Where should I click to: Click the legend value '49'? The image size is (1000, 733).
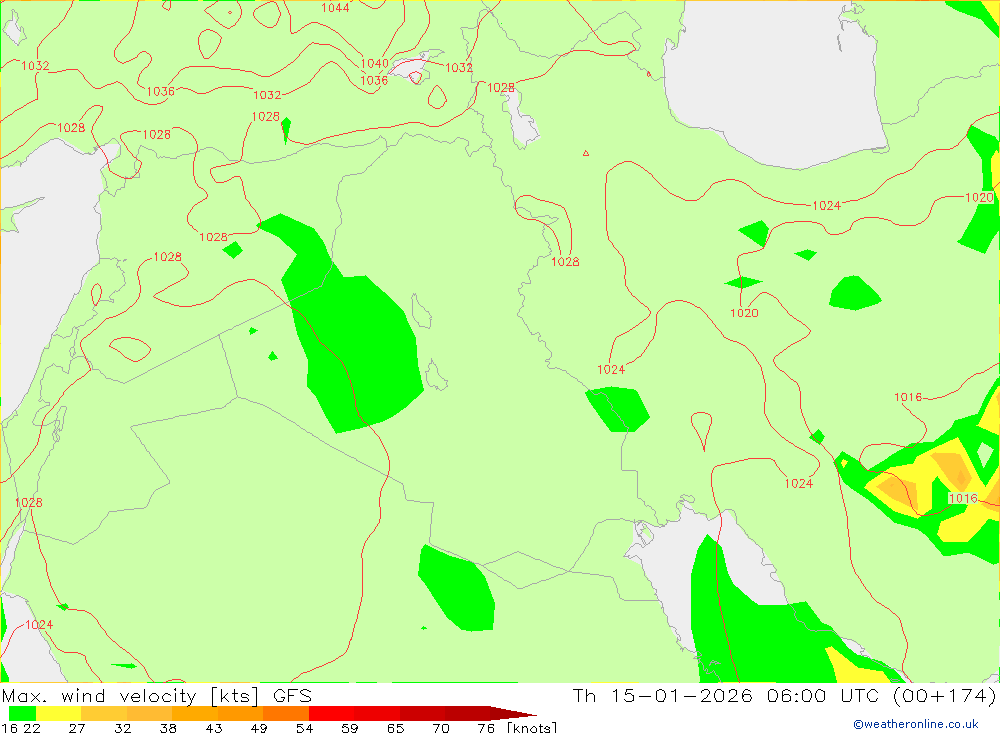(259, 728)
